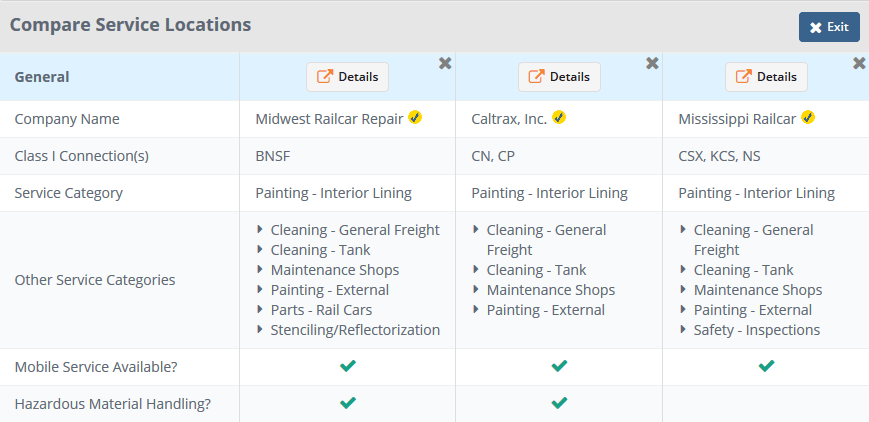Click Midwest's Painting - Interior Lining category
869x422 pixels.
[334, 193]
